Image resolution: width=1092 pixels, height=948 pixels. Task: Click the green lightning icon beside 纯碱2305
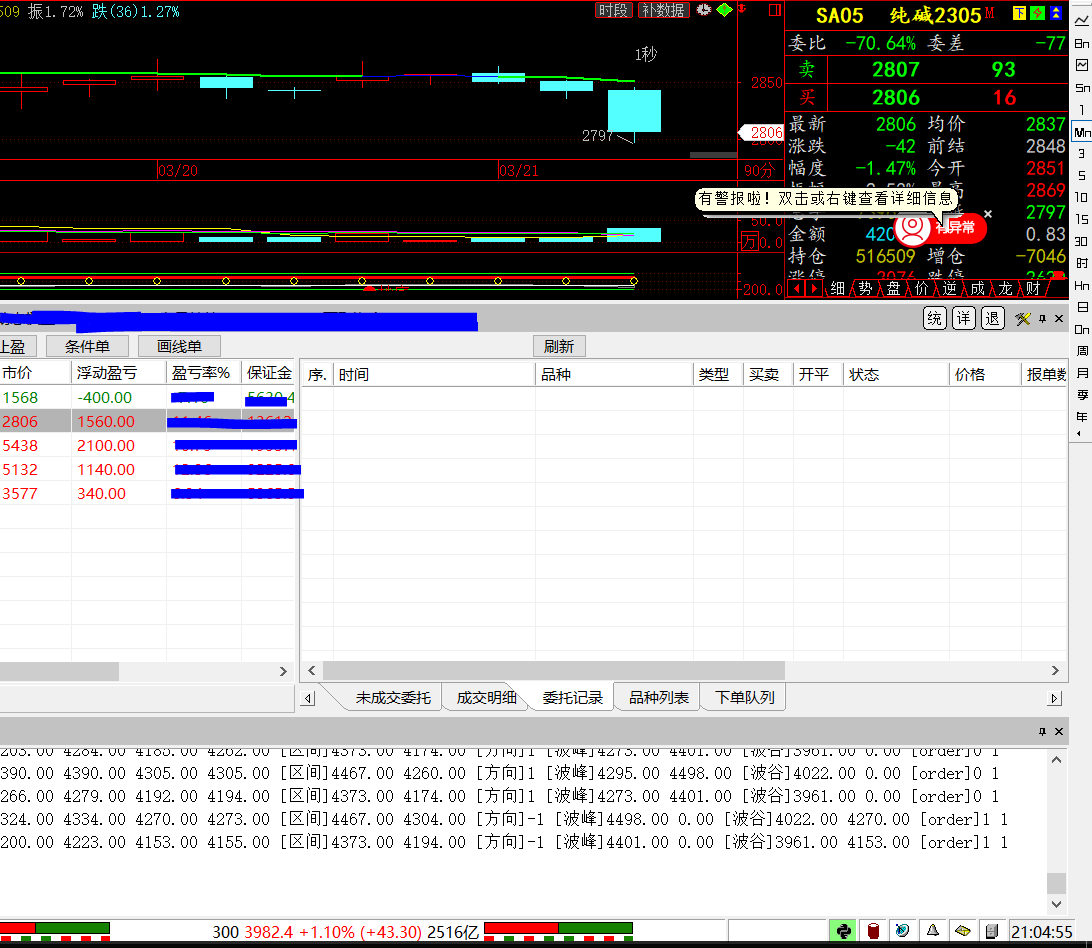1037,13
